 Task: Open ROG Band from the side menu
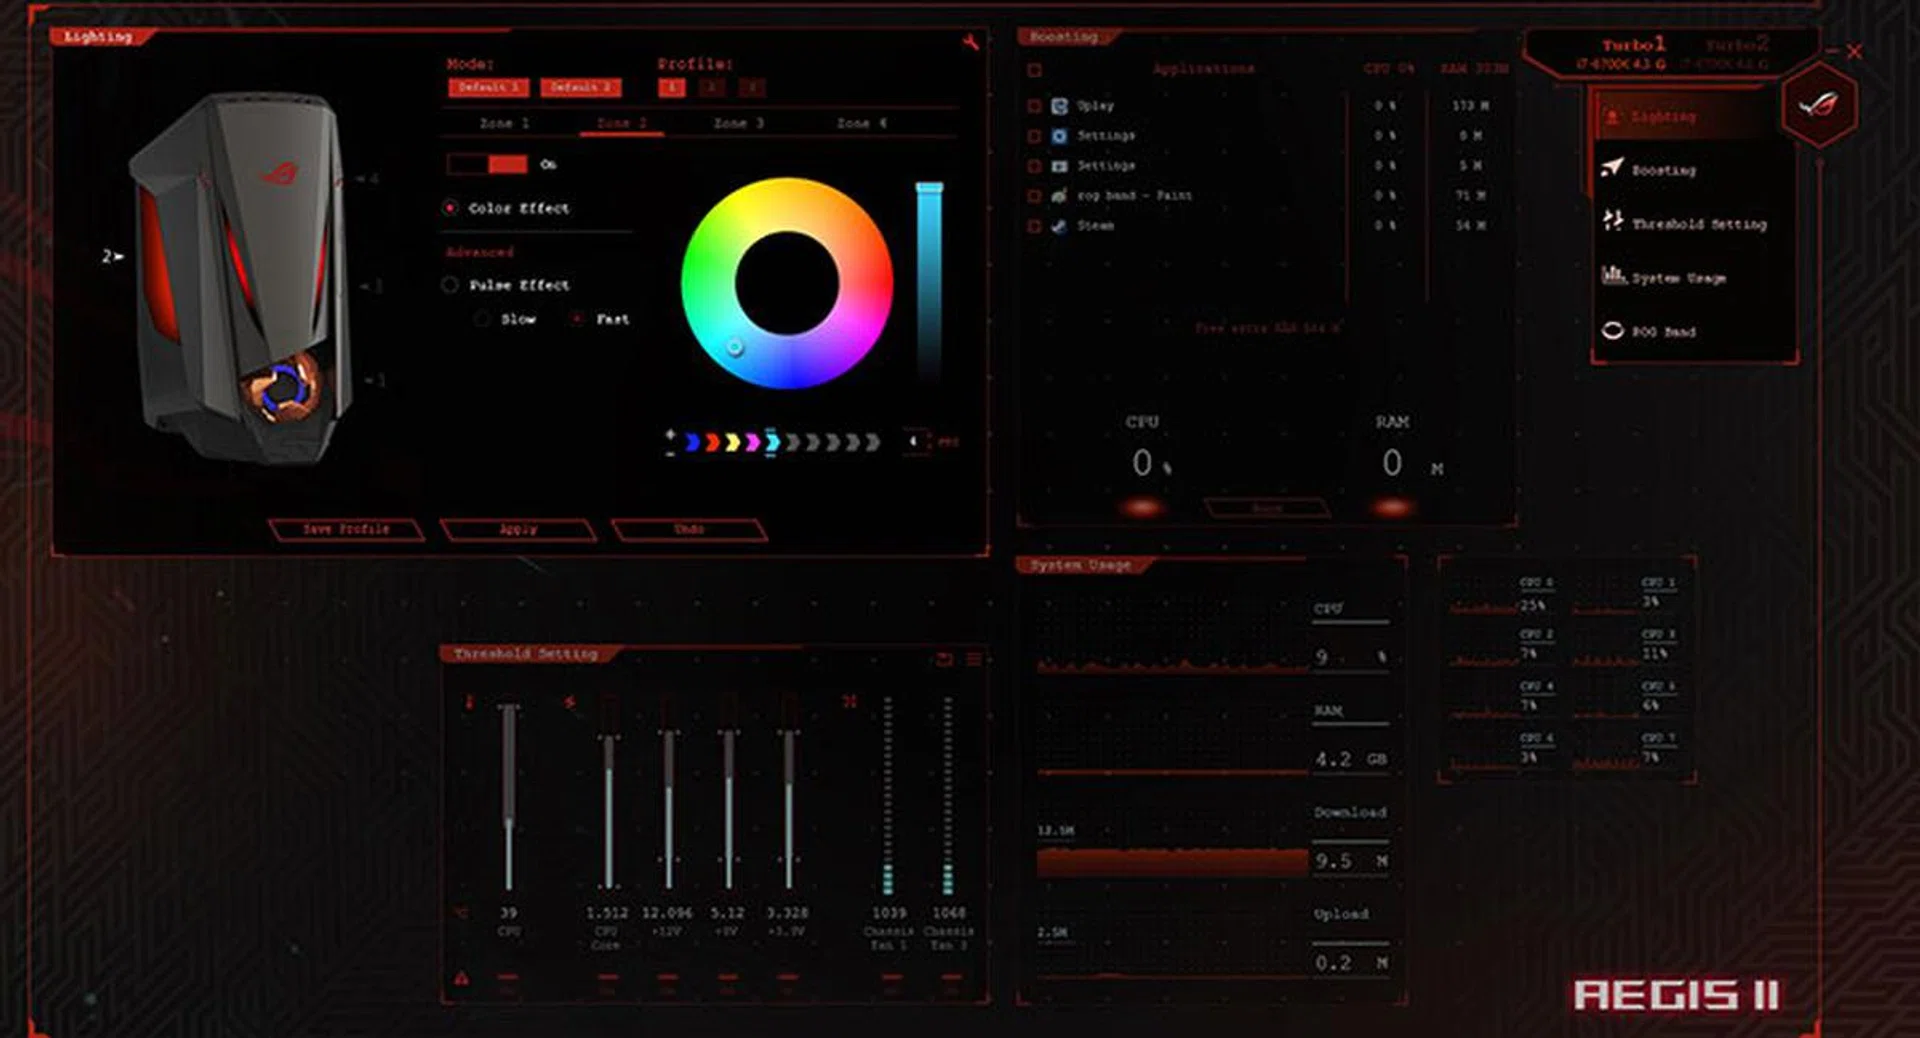coord(1662,332)
